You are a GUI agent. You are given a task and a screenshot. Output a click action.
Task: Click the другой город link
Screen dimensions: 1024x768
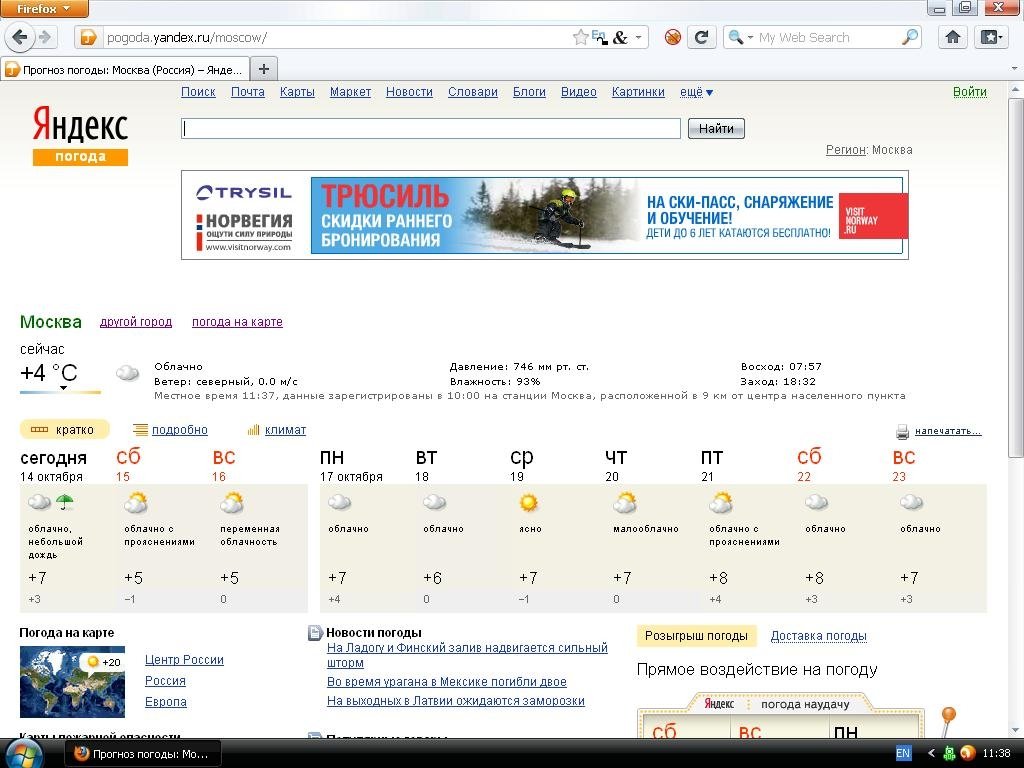click(136, 321)
